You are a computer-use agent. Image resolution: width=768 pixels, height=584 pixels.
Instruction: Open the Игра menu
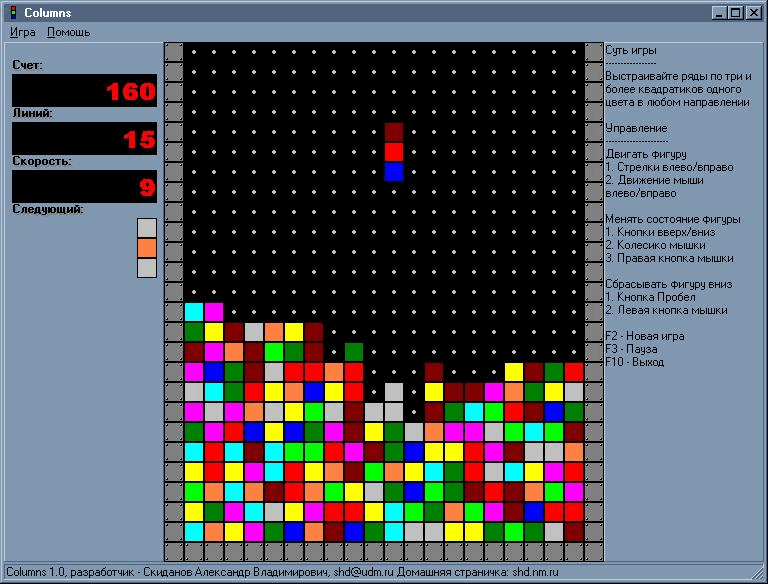coord(23,32)
